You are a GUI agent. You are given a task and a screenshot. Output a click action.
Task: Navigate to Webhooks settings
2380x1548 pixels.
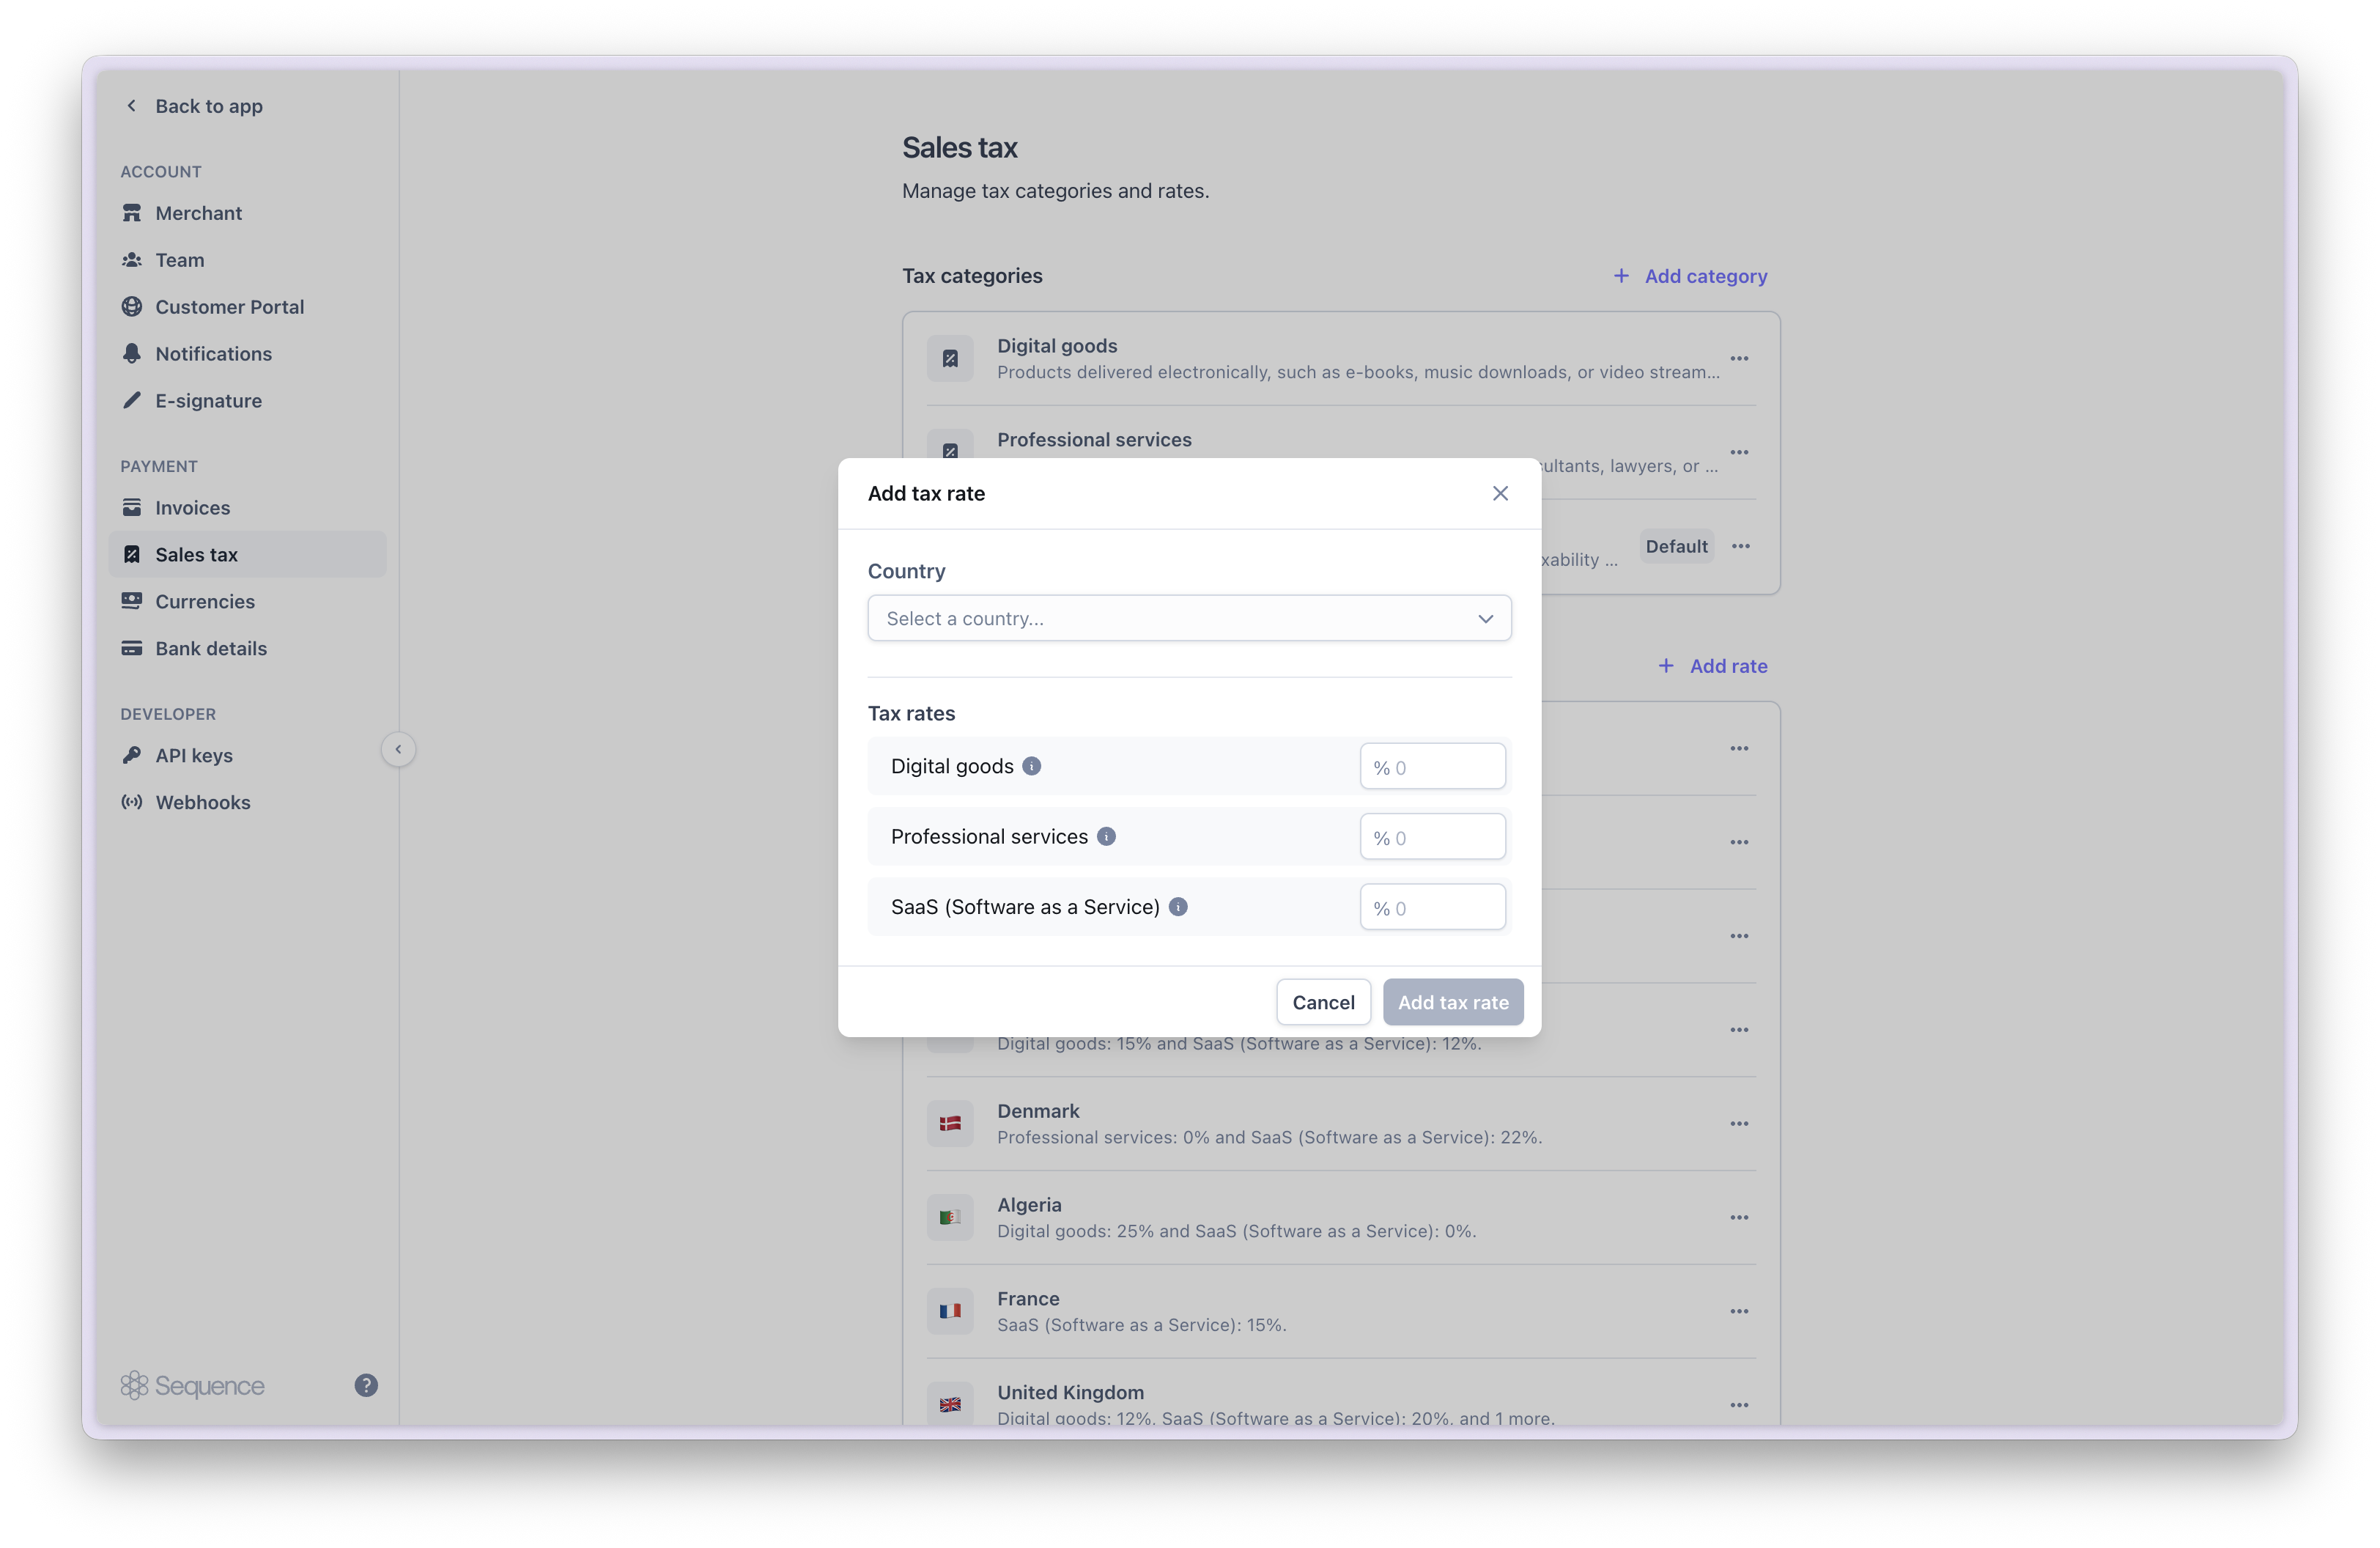coord(202,802)
